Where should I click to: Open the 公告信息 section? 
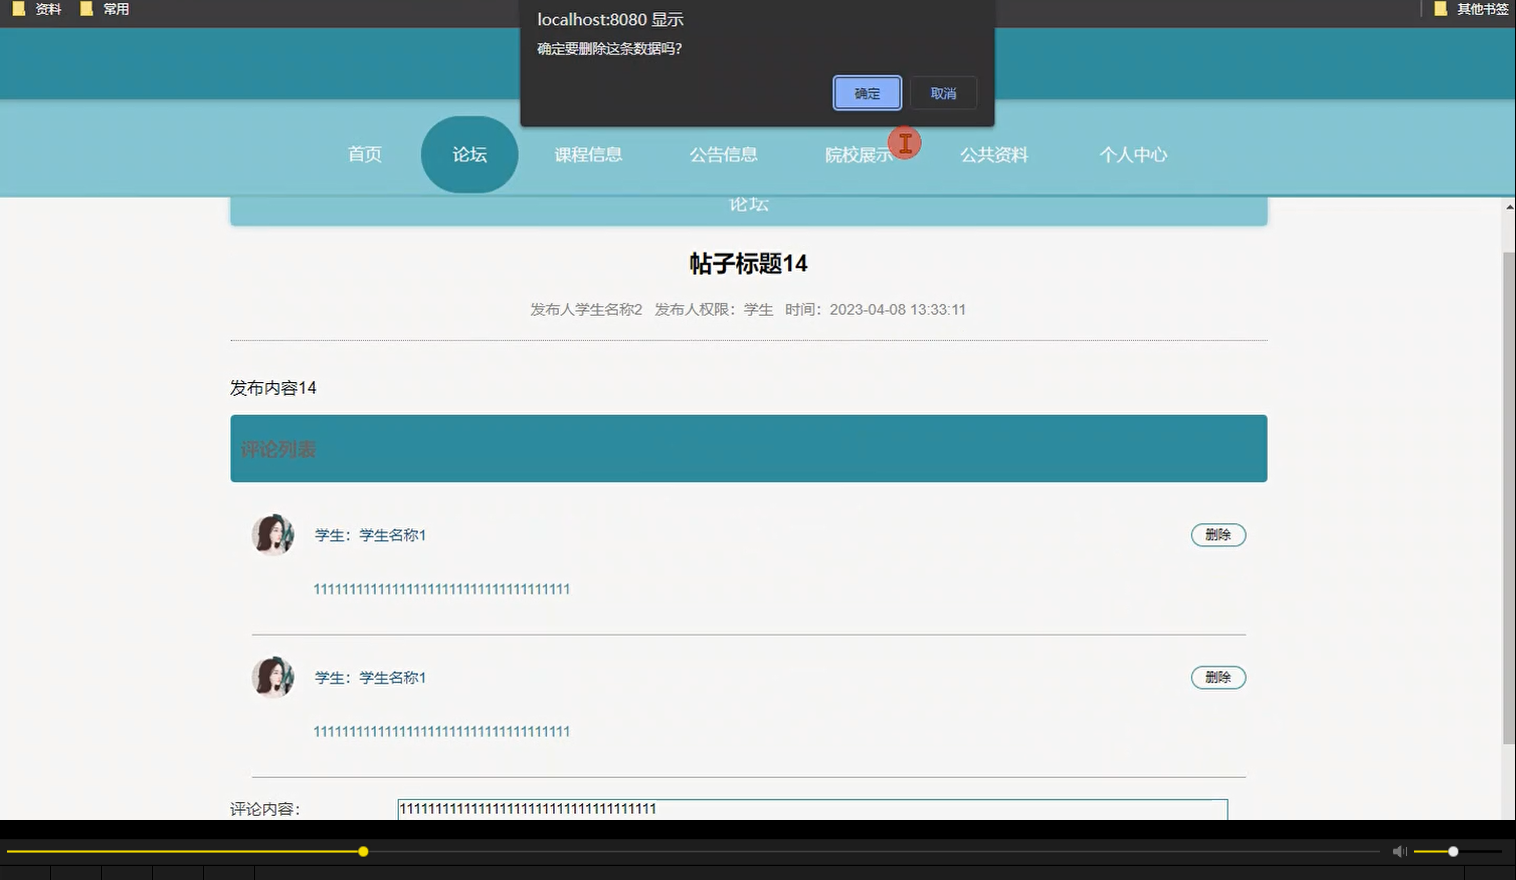tap(724, 154)
